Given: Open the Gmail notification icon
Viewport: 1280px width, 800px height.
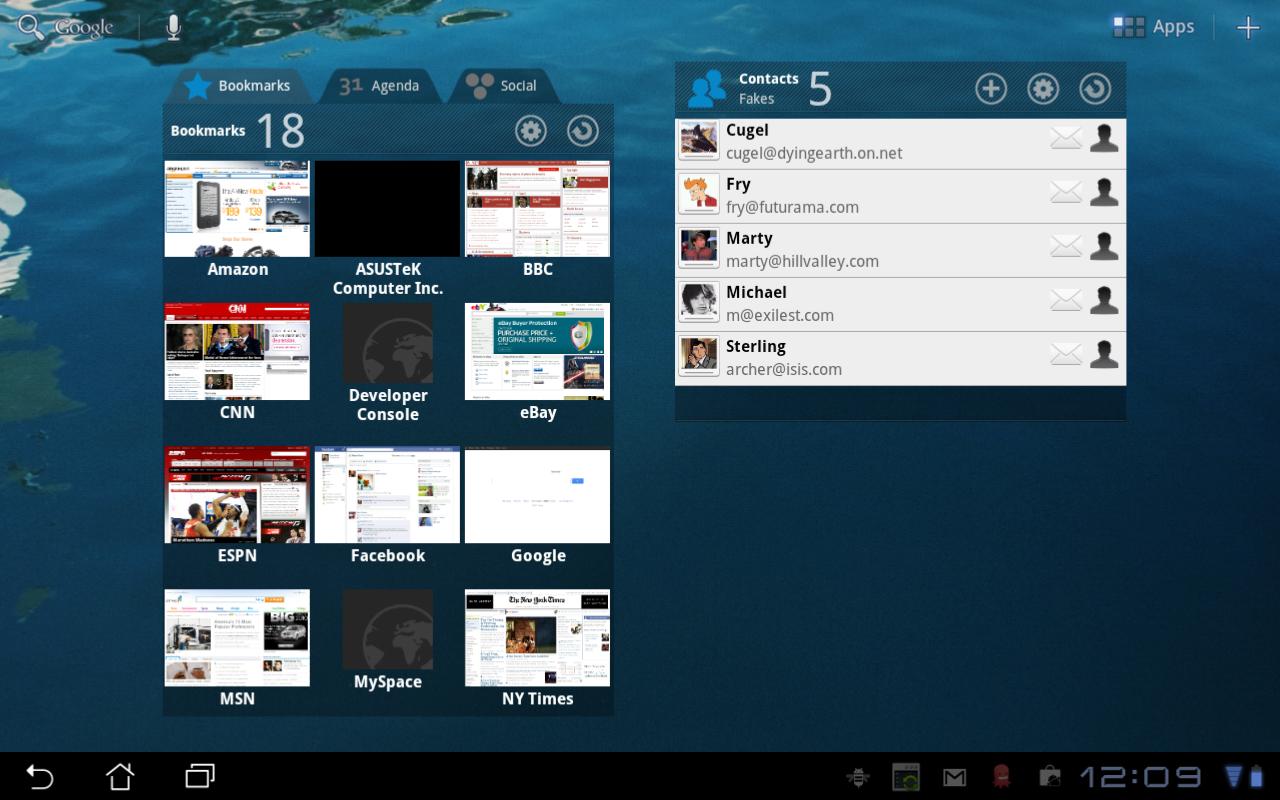Looking at the screenshot, I should point(954,777).
